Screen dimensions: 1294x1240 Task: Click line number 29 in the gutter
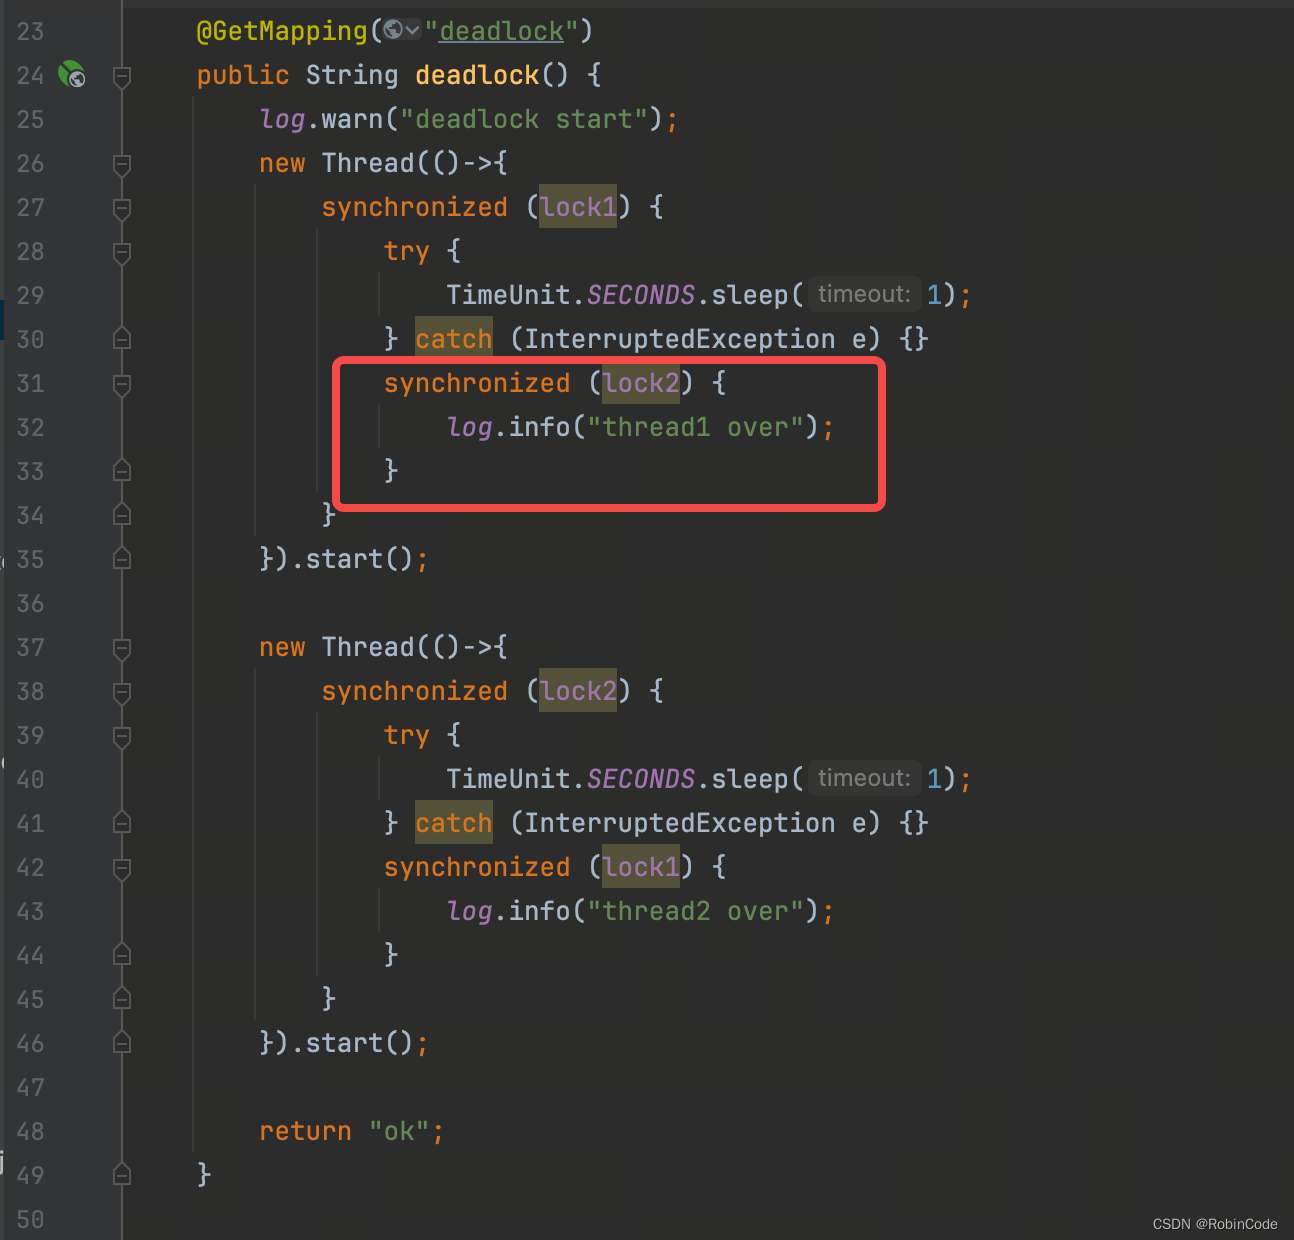30,295
